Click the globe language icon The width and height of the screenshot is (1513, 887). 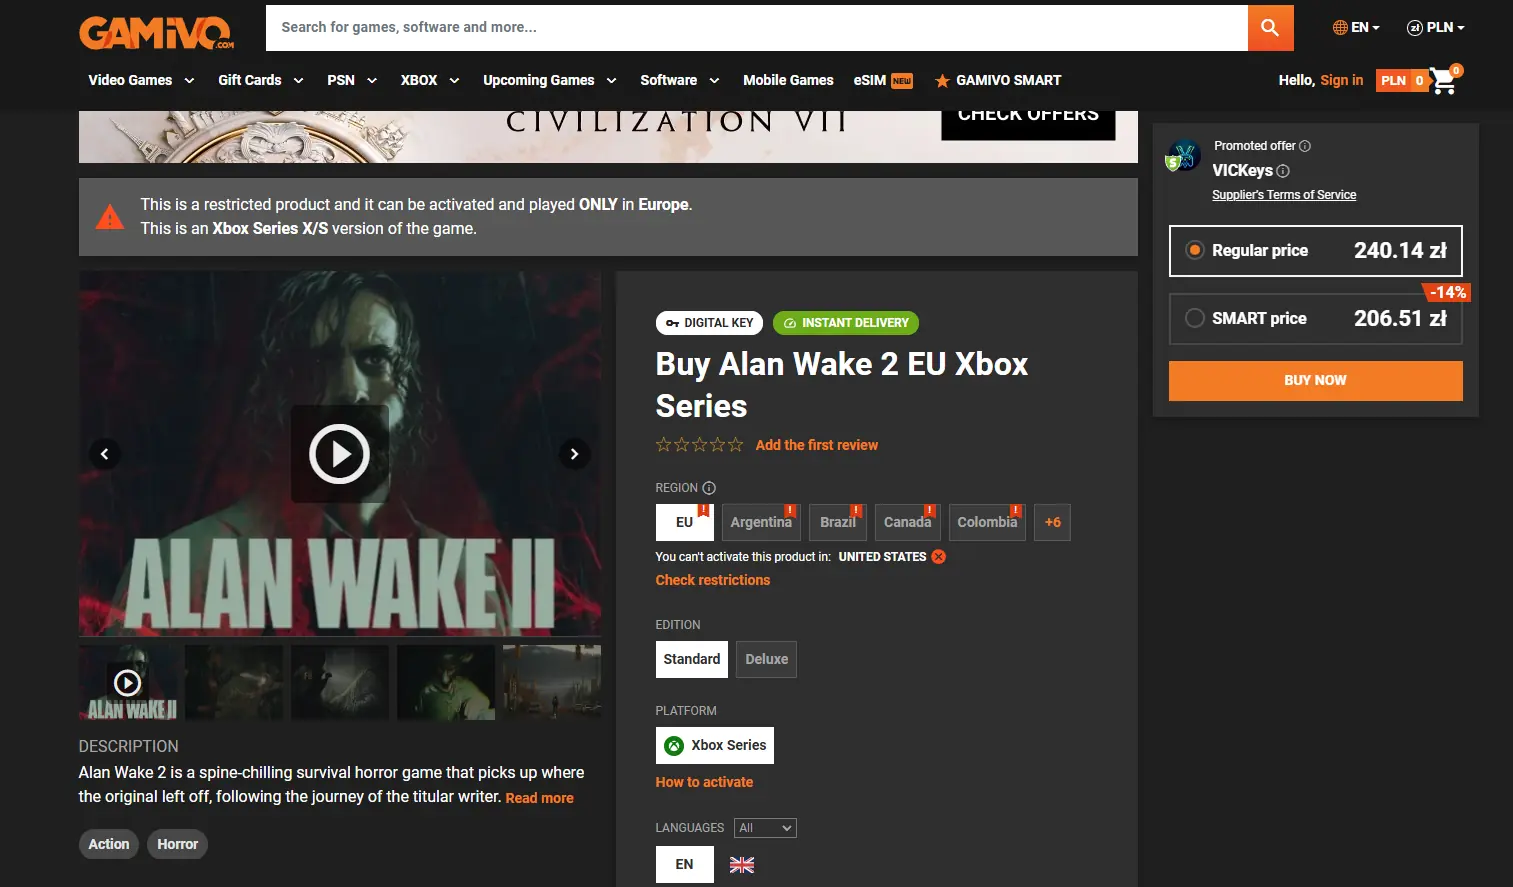pos(1340,28)
